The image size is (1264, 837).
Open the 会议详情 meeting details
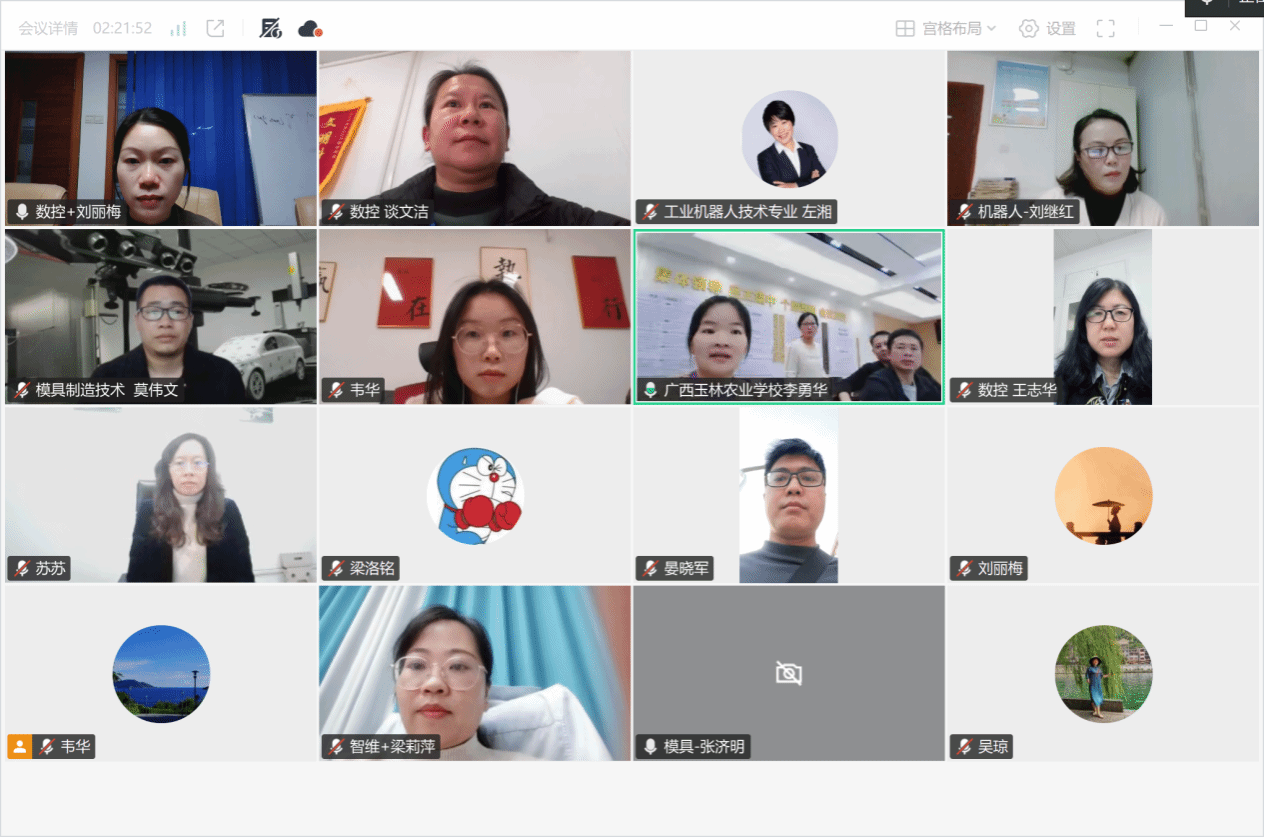pyautogui.click(x=48, y=29)
